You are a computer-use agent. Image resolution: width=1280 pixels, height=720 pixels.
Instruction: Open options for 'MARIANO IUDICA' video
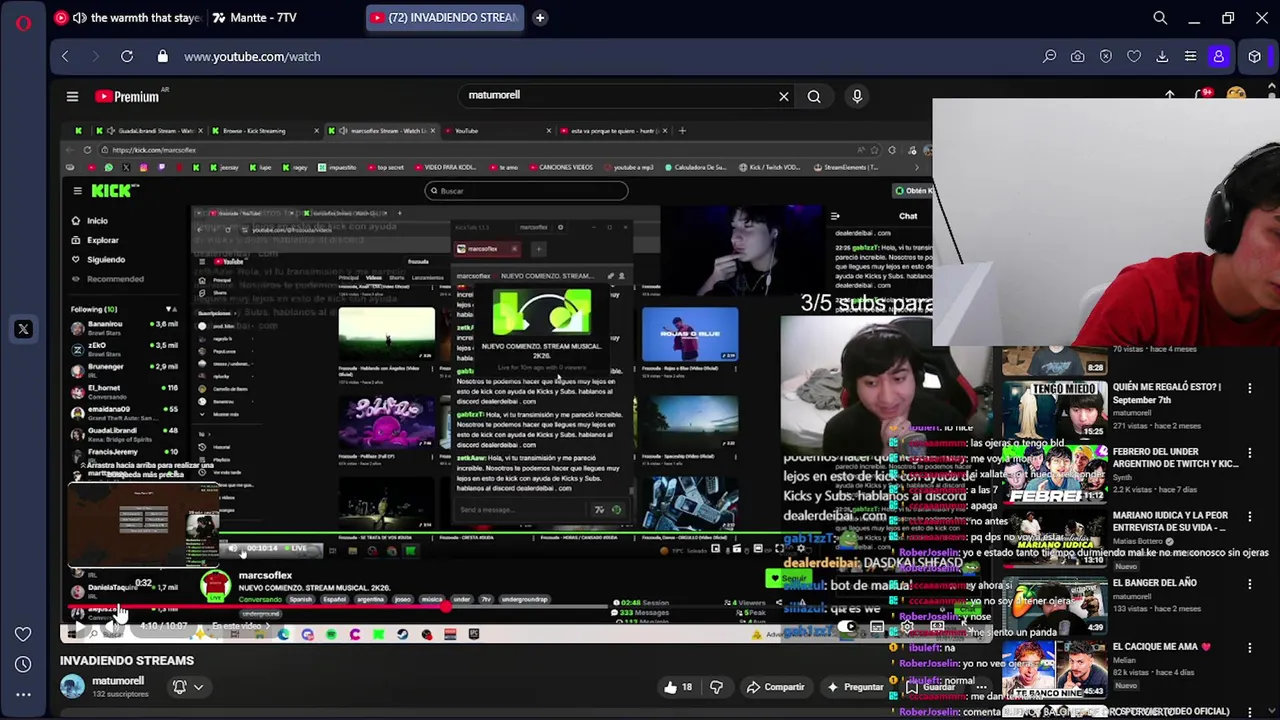coord(1249,517)
